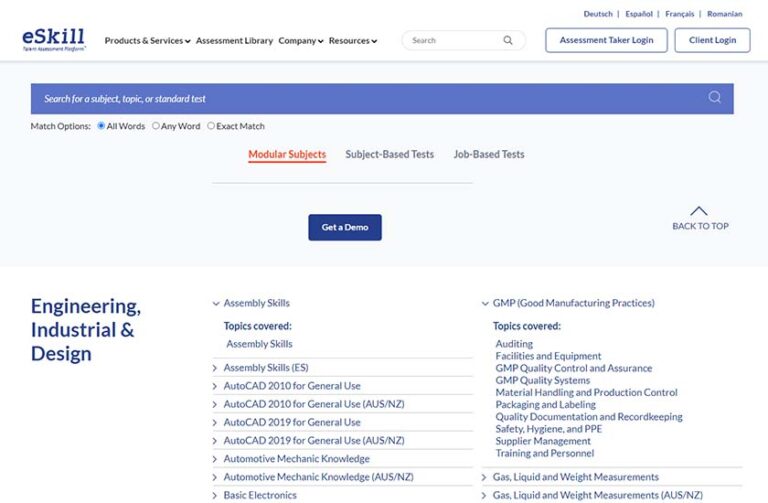
Task: Click the Supplier Management topic
Action: click(x=543, y=441)
